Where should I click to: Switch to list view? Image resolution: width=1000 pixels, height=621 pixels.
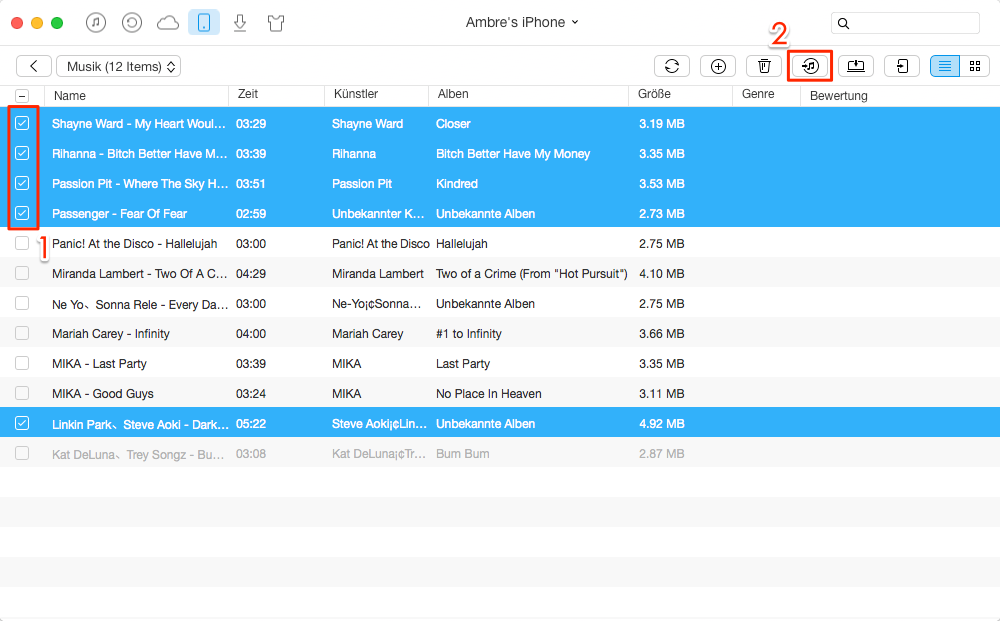click(945, 66)
